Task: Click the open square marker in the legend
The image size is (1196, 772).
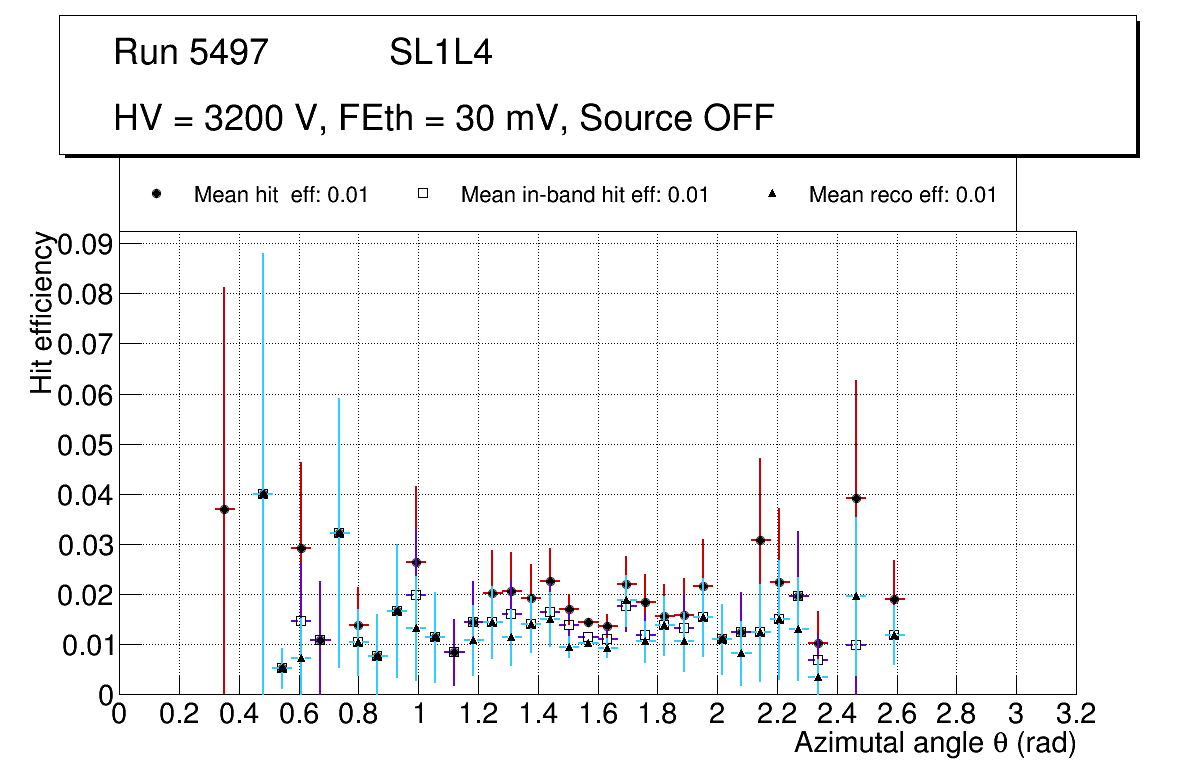Action: pyautogui.click(x=423, y=195)
